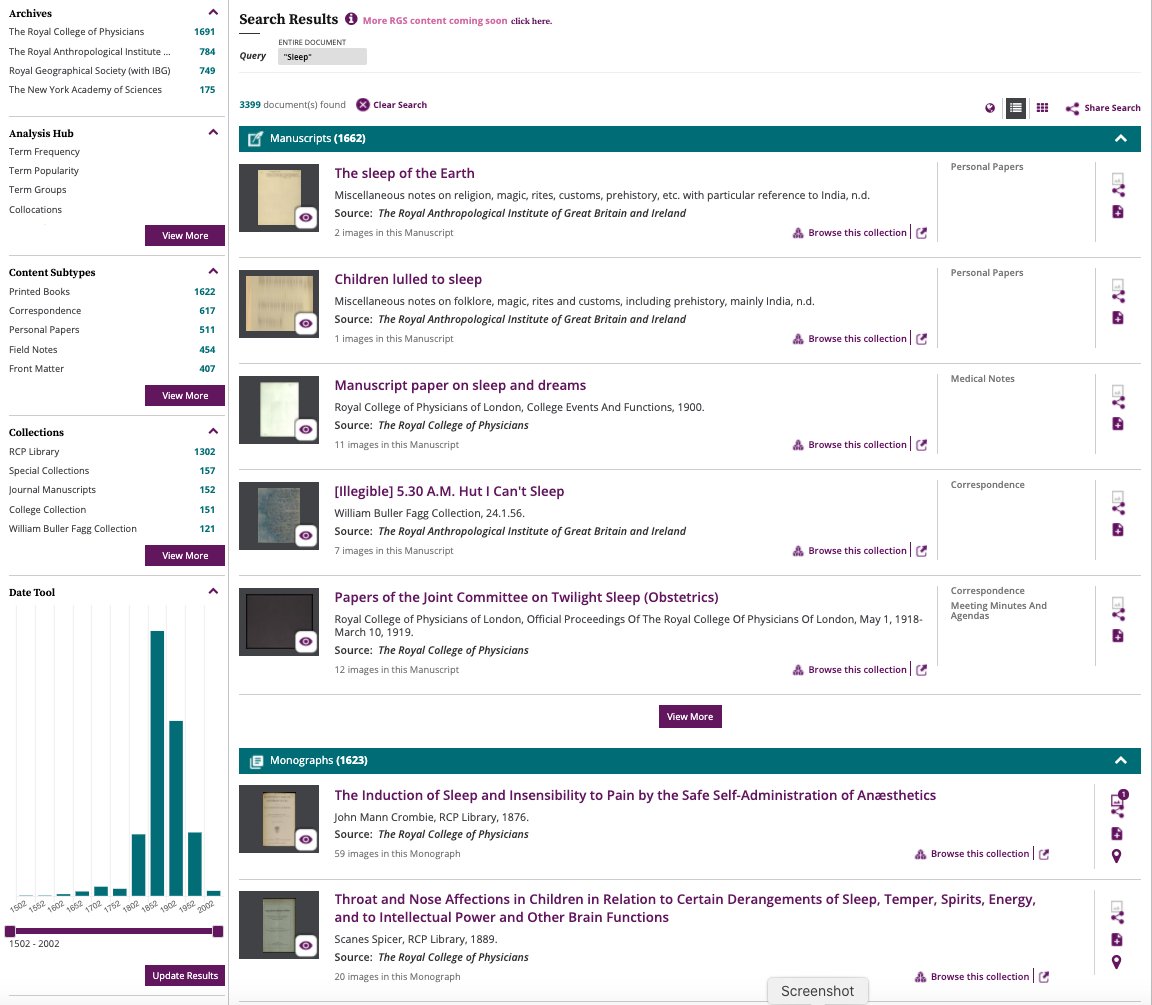1152x1005 pixels.
Task: Share the Twilight Sleep committee papers
Action: tap(1118, 614)
